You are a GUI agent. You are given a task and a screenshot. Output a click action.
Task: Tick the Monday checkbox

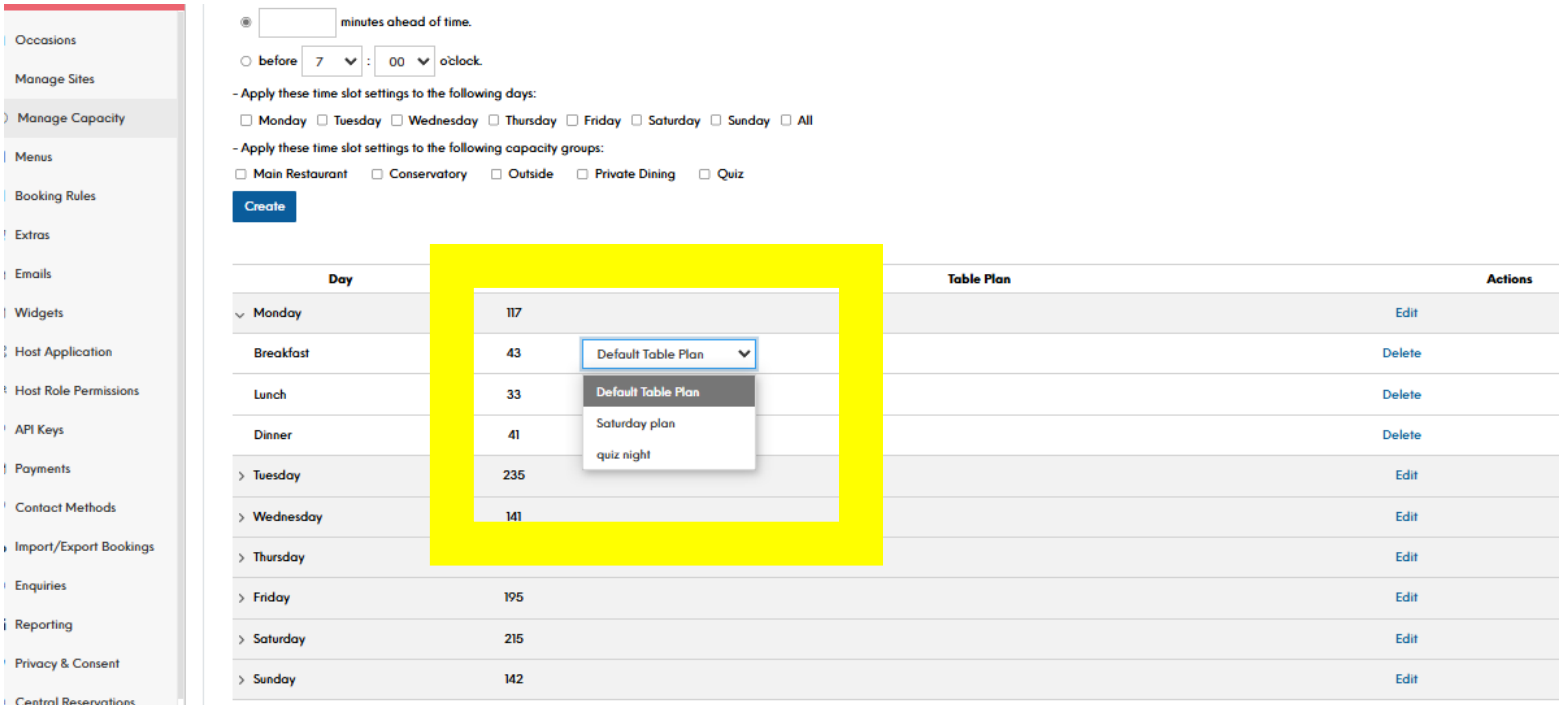(x=246, y=121)
